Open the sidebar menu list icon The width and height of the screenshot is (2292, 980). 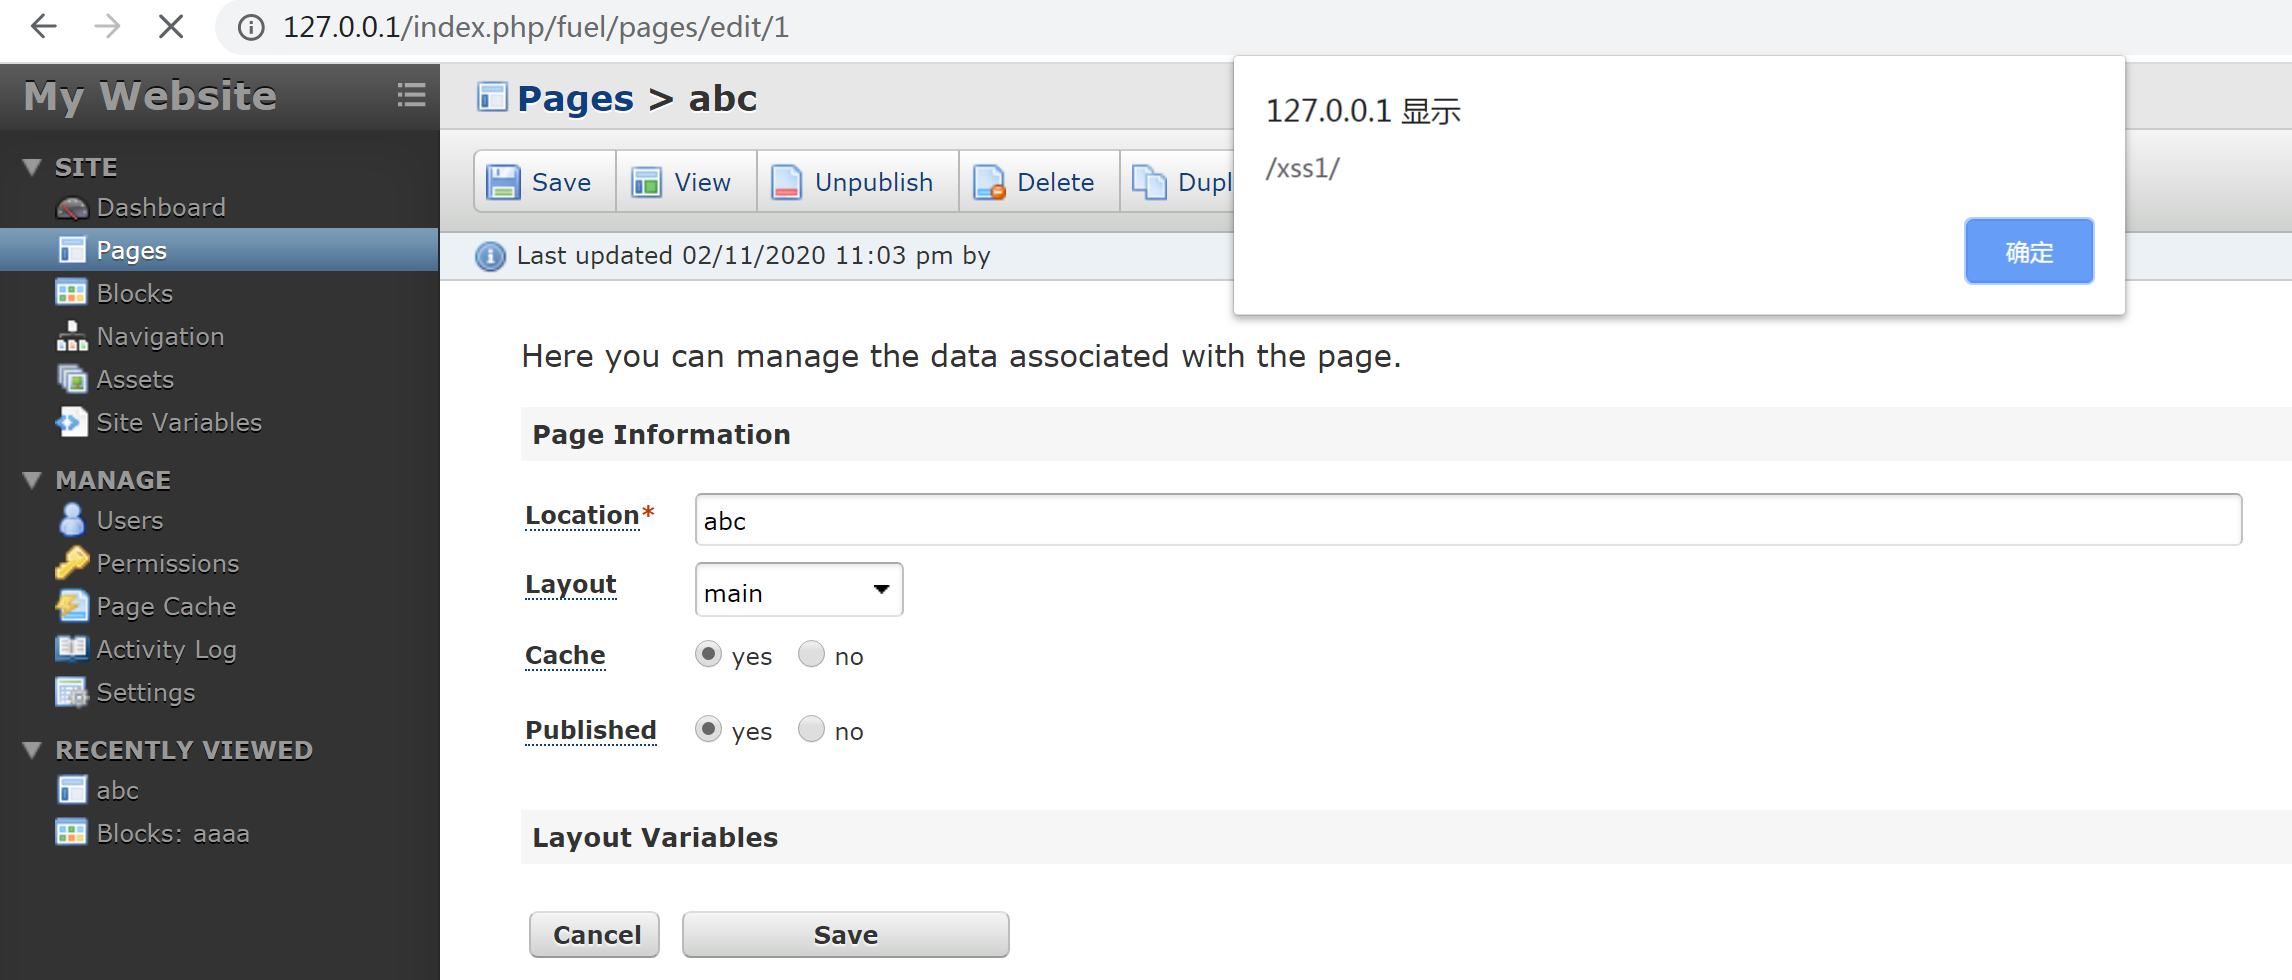(412, 95)
